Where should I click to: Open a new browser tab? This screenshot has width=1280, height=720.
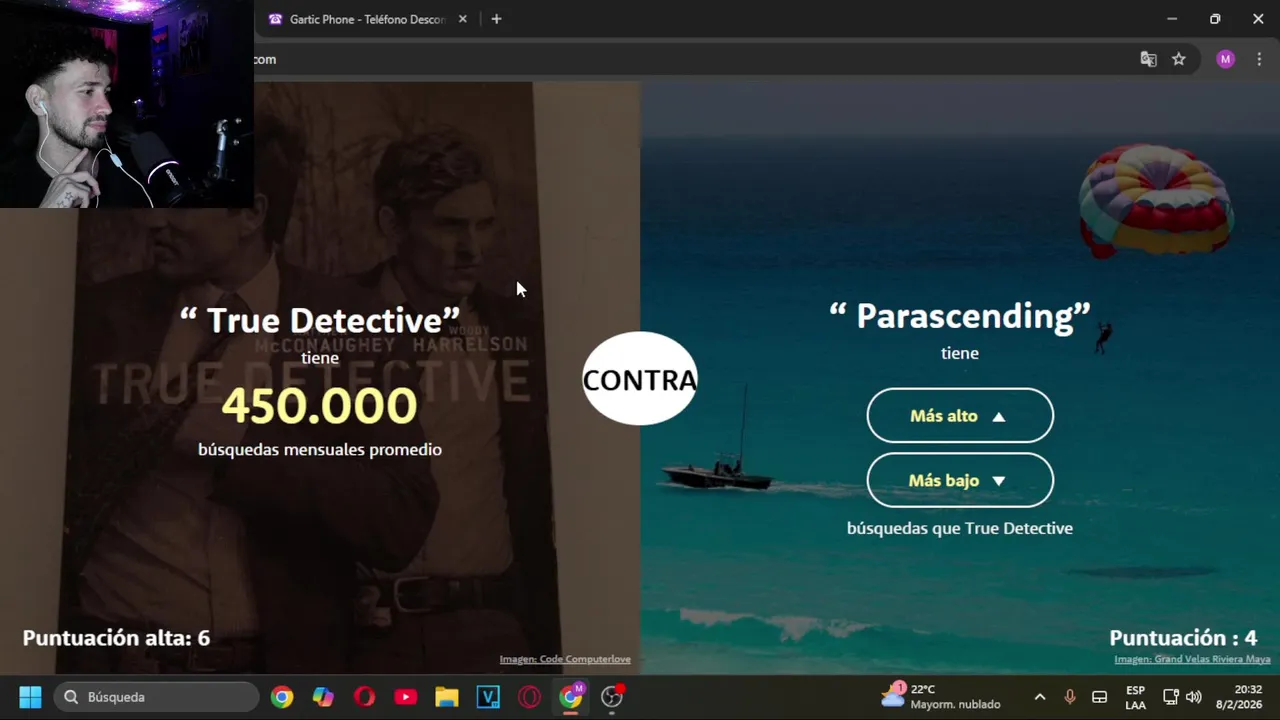pos(496,19)
